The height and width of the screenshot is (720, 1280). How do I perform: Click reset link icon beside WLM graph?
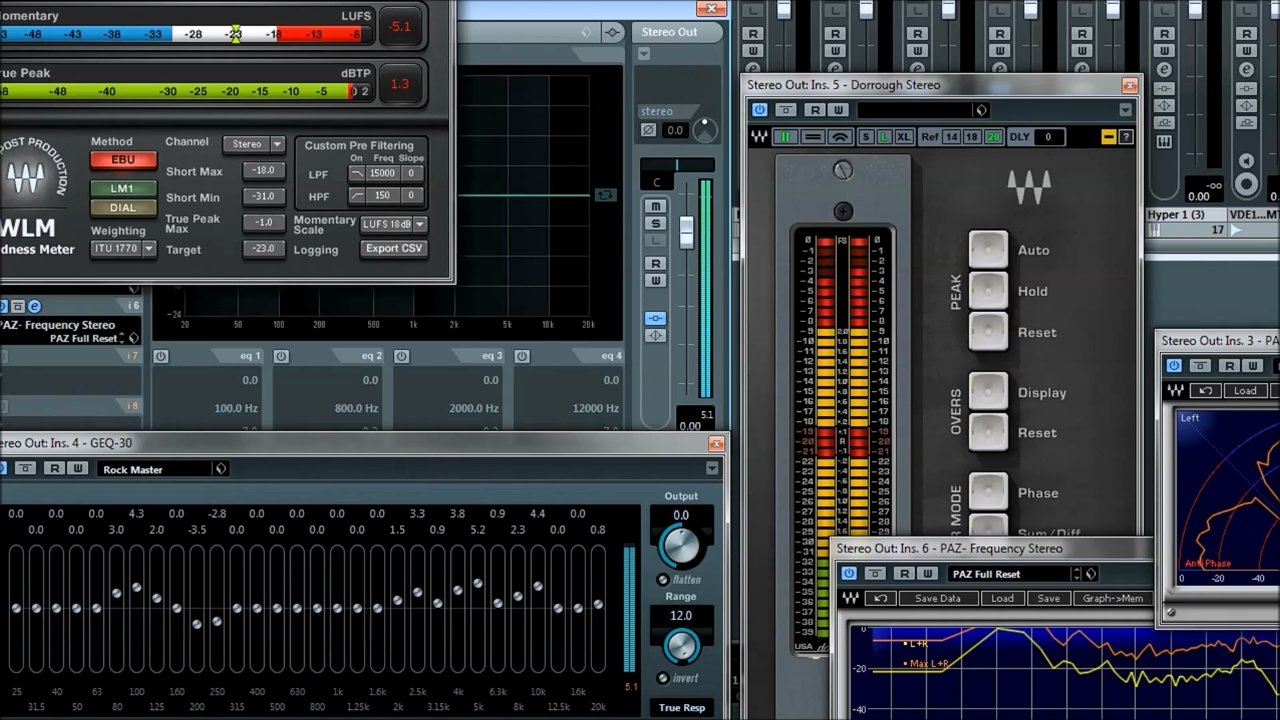point(605,195)
